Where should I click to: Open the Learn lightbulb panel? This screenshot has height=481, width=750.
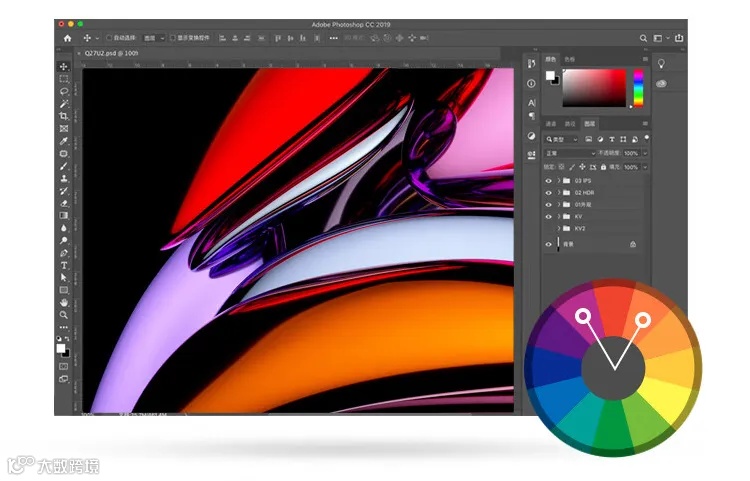coord(662,64)
